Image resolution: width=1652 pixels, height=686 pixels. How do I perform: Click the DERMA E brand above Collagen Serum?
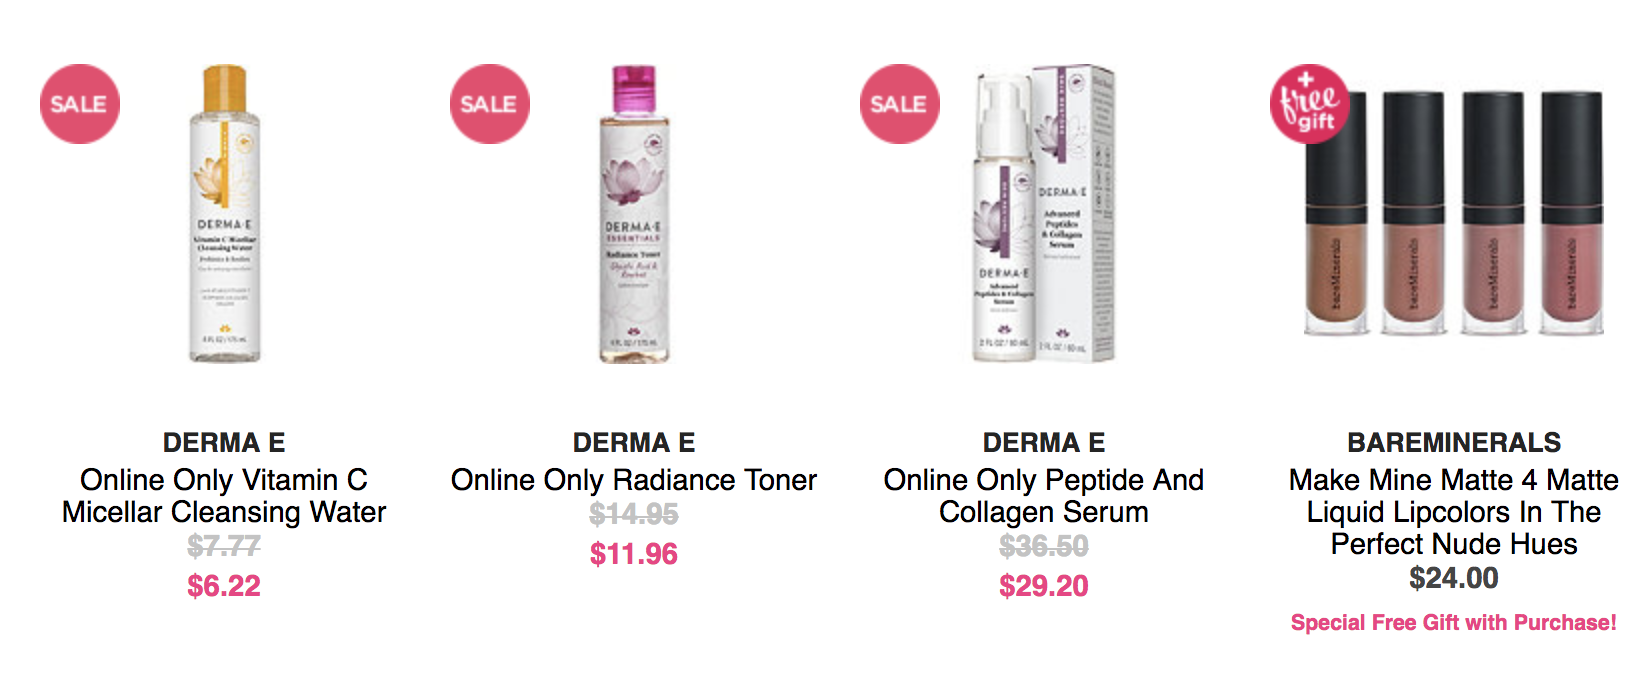click(1044, 442)
